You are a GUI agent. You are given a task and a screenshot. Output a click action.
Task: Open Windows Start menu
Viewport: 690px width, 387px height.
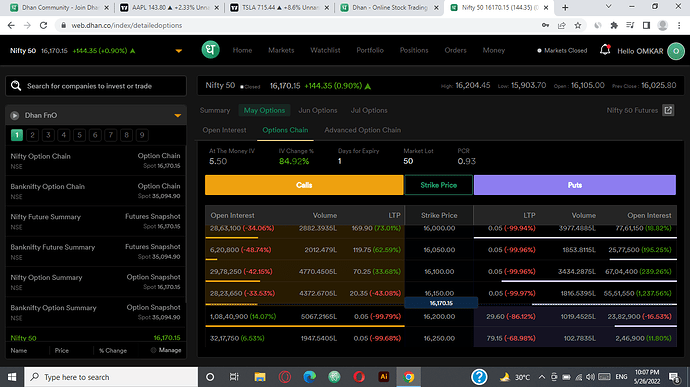point(12,377)
